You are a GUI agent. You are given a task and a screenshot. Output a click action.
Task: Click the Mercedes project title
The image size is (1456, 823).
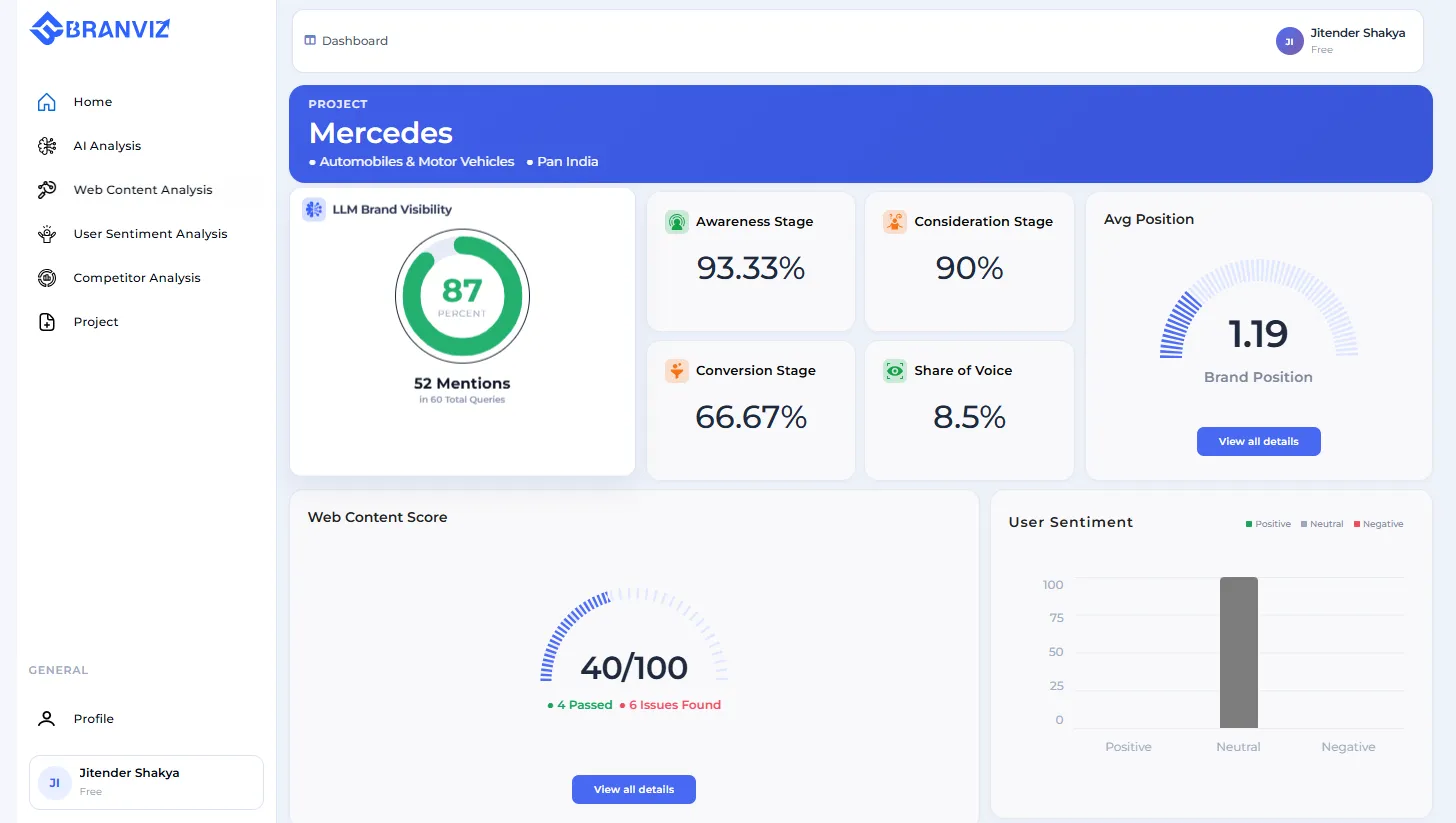(x=381, y=133)
